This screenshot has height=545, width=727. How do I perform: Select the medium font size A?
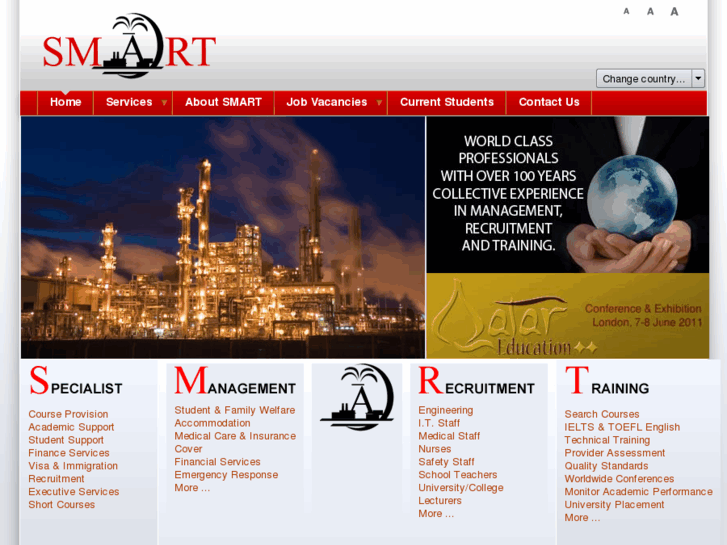pos(650,11)
